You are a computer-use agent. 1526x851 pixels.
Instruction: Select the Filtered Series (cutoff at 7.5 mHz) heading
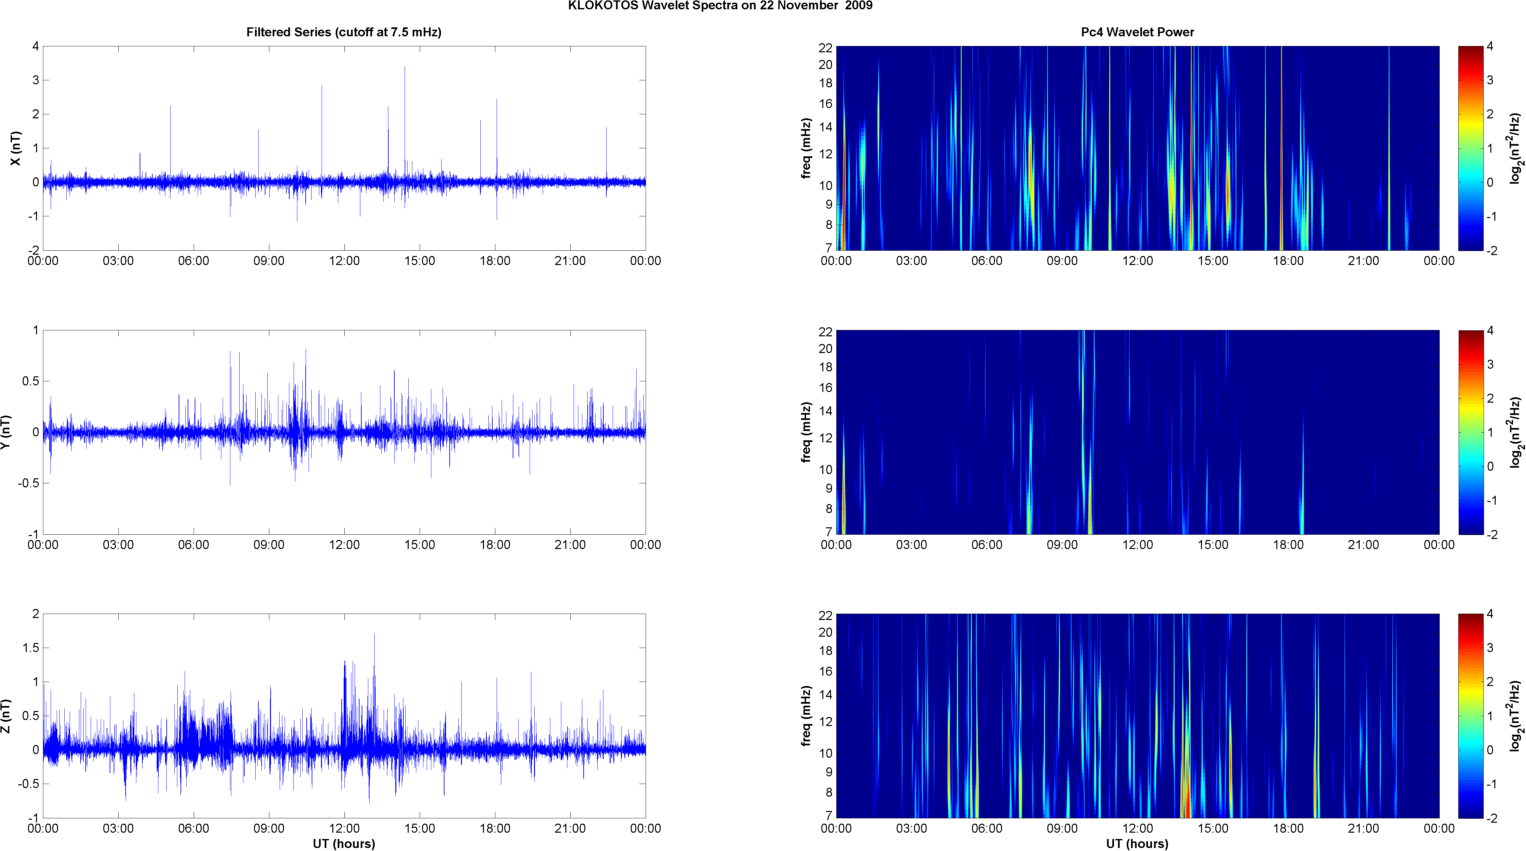[343, 32]
